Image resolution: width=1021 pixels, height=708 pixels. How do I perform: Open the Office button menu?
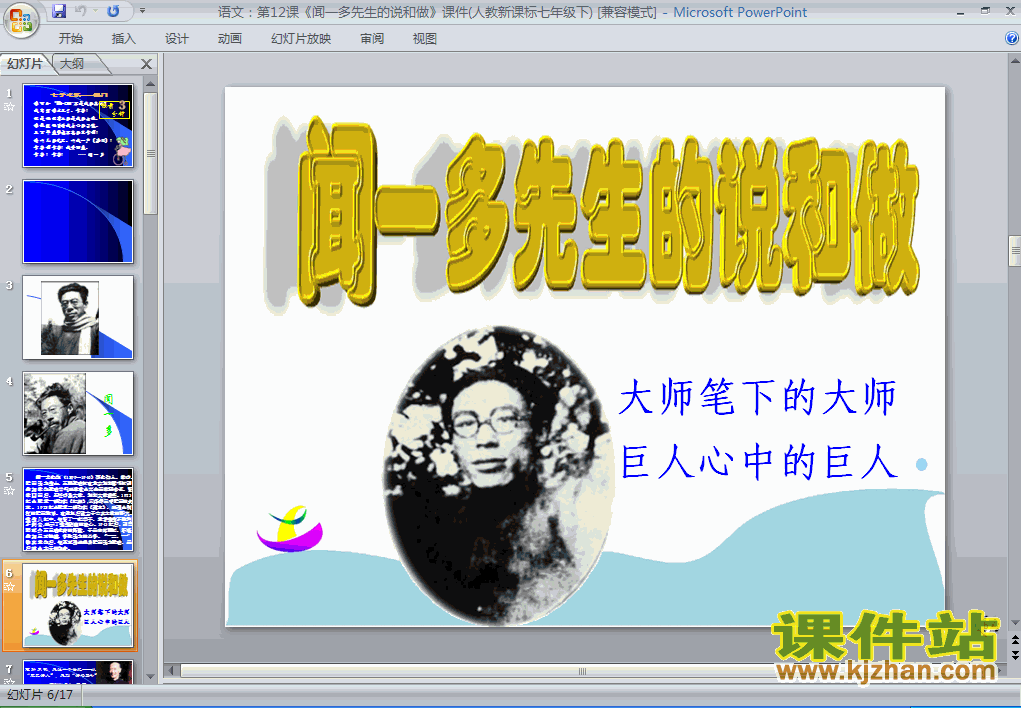(x=21, y=20)
